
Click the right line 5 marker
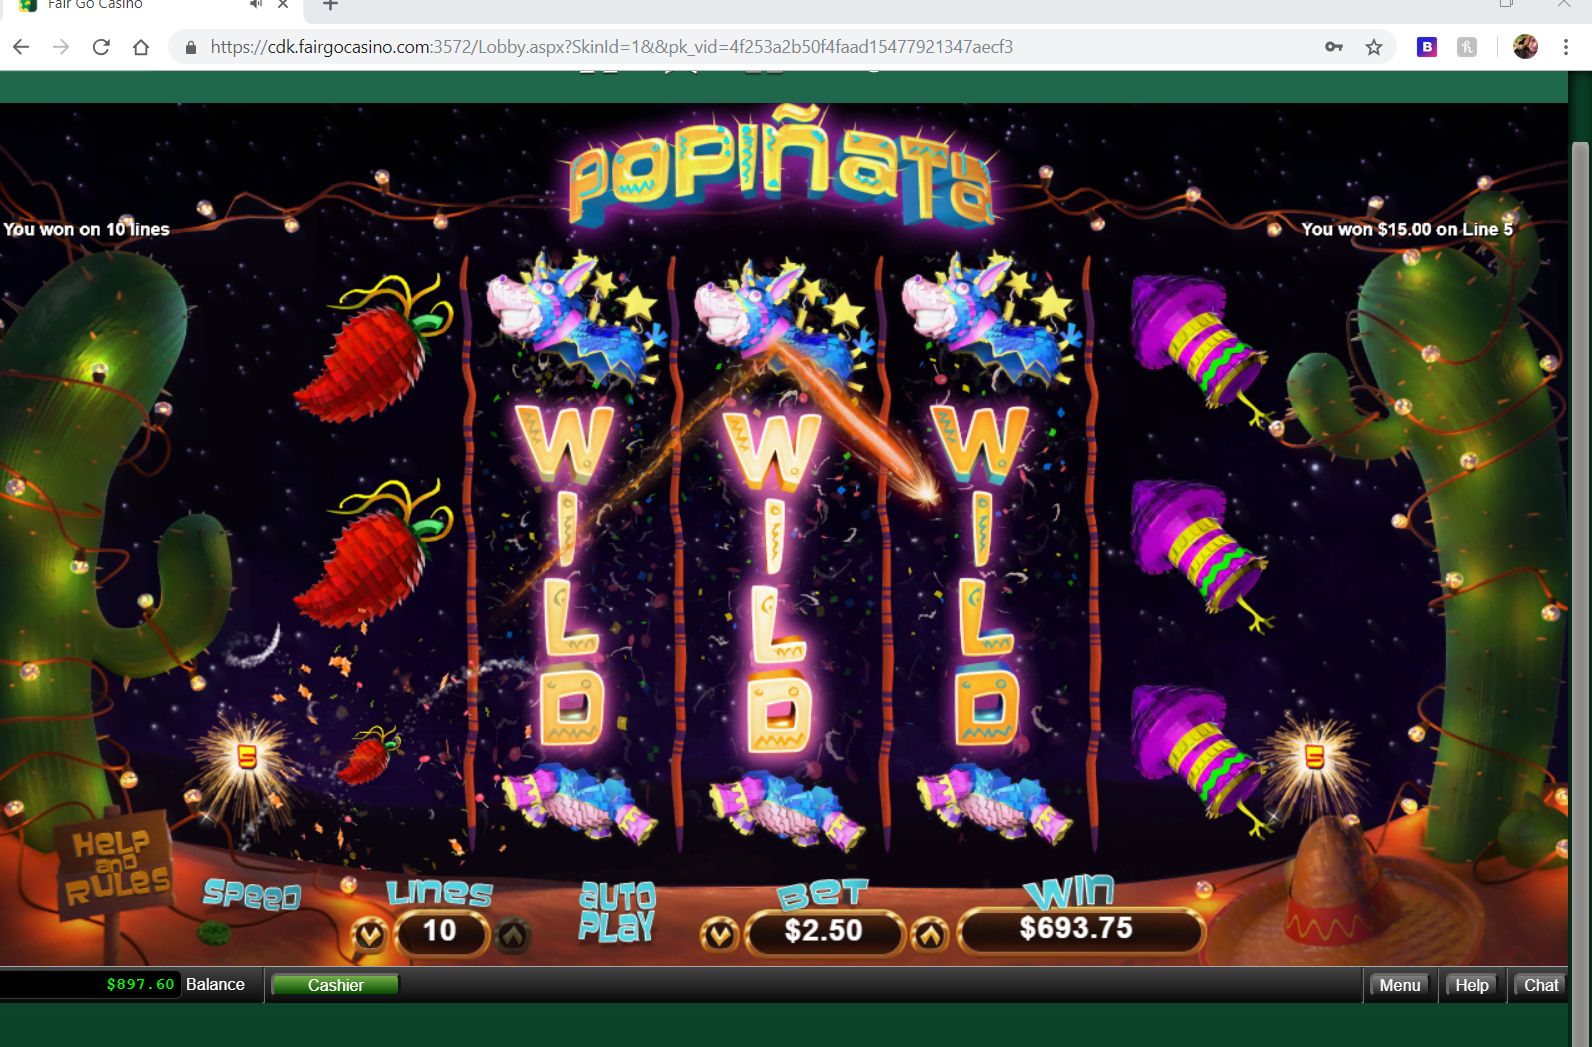coord(1315,758)
